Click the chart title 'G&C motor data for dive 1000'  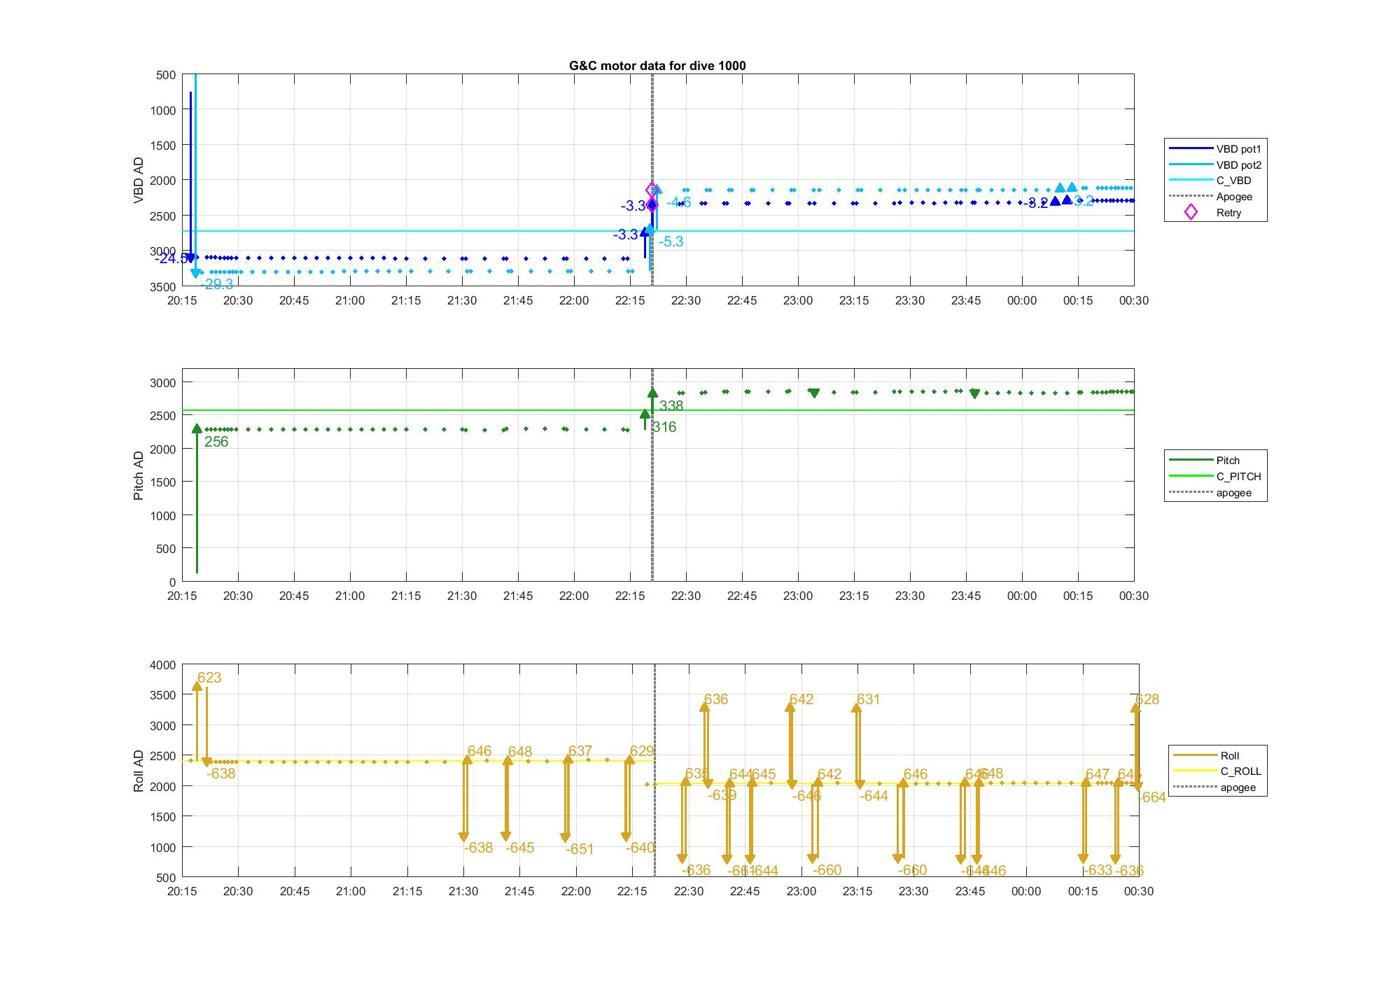pyautogui.click(x=657, y=66)
